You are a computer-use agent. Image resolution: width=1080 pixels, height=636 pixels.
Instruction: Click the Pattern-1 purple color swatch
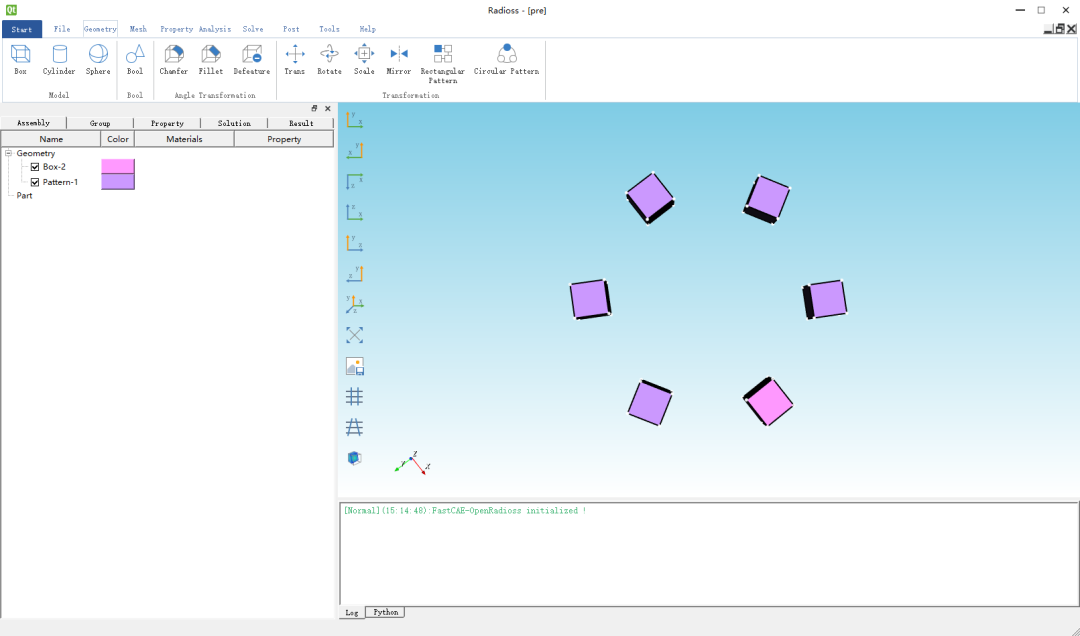[118, 181]
